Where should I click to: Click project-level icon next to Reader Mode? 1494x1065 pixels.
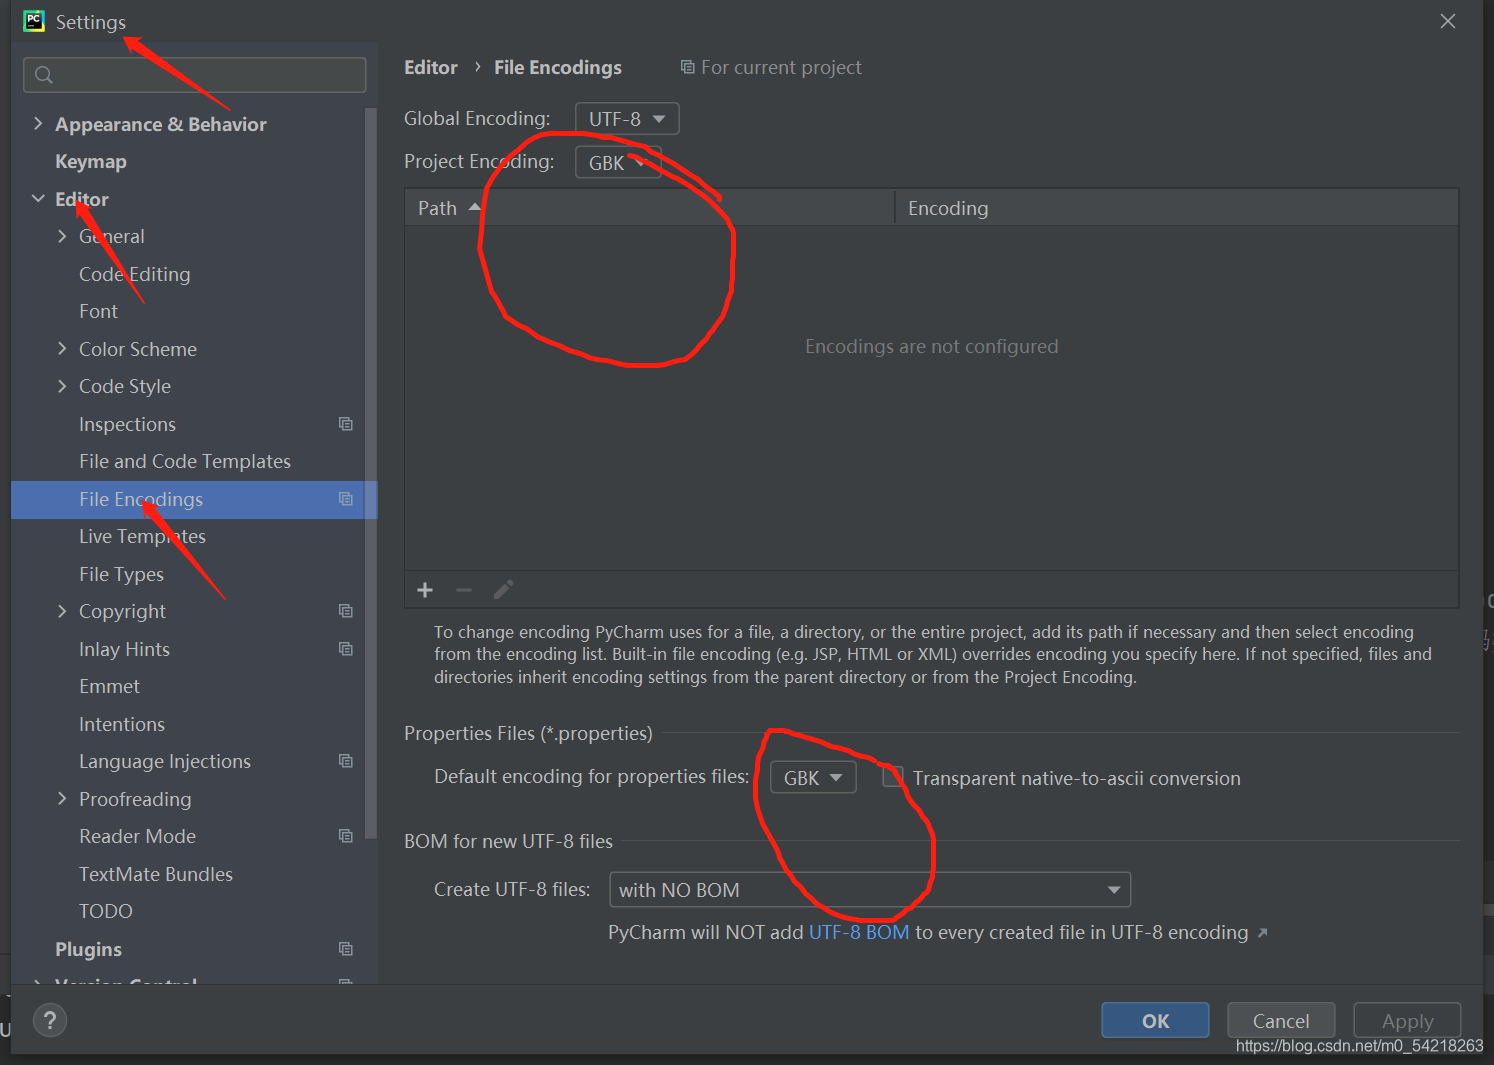pyautogui.click(x=346, y=836)
